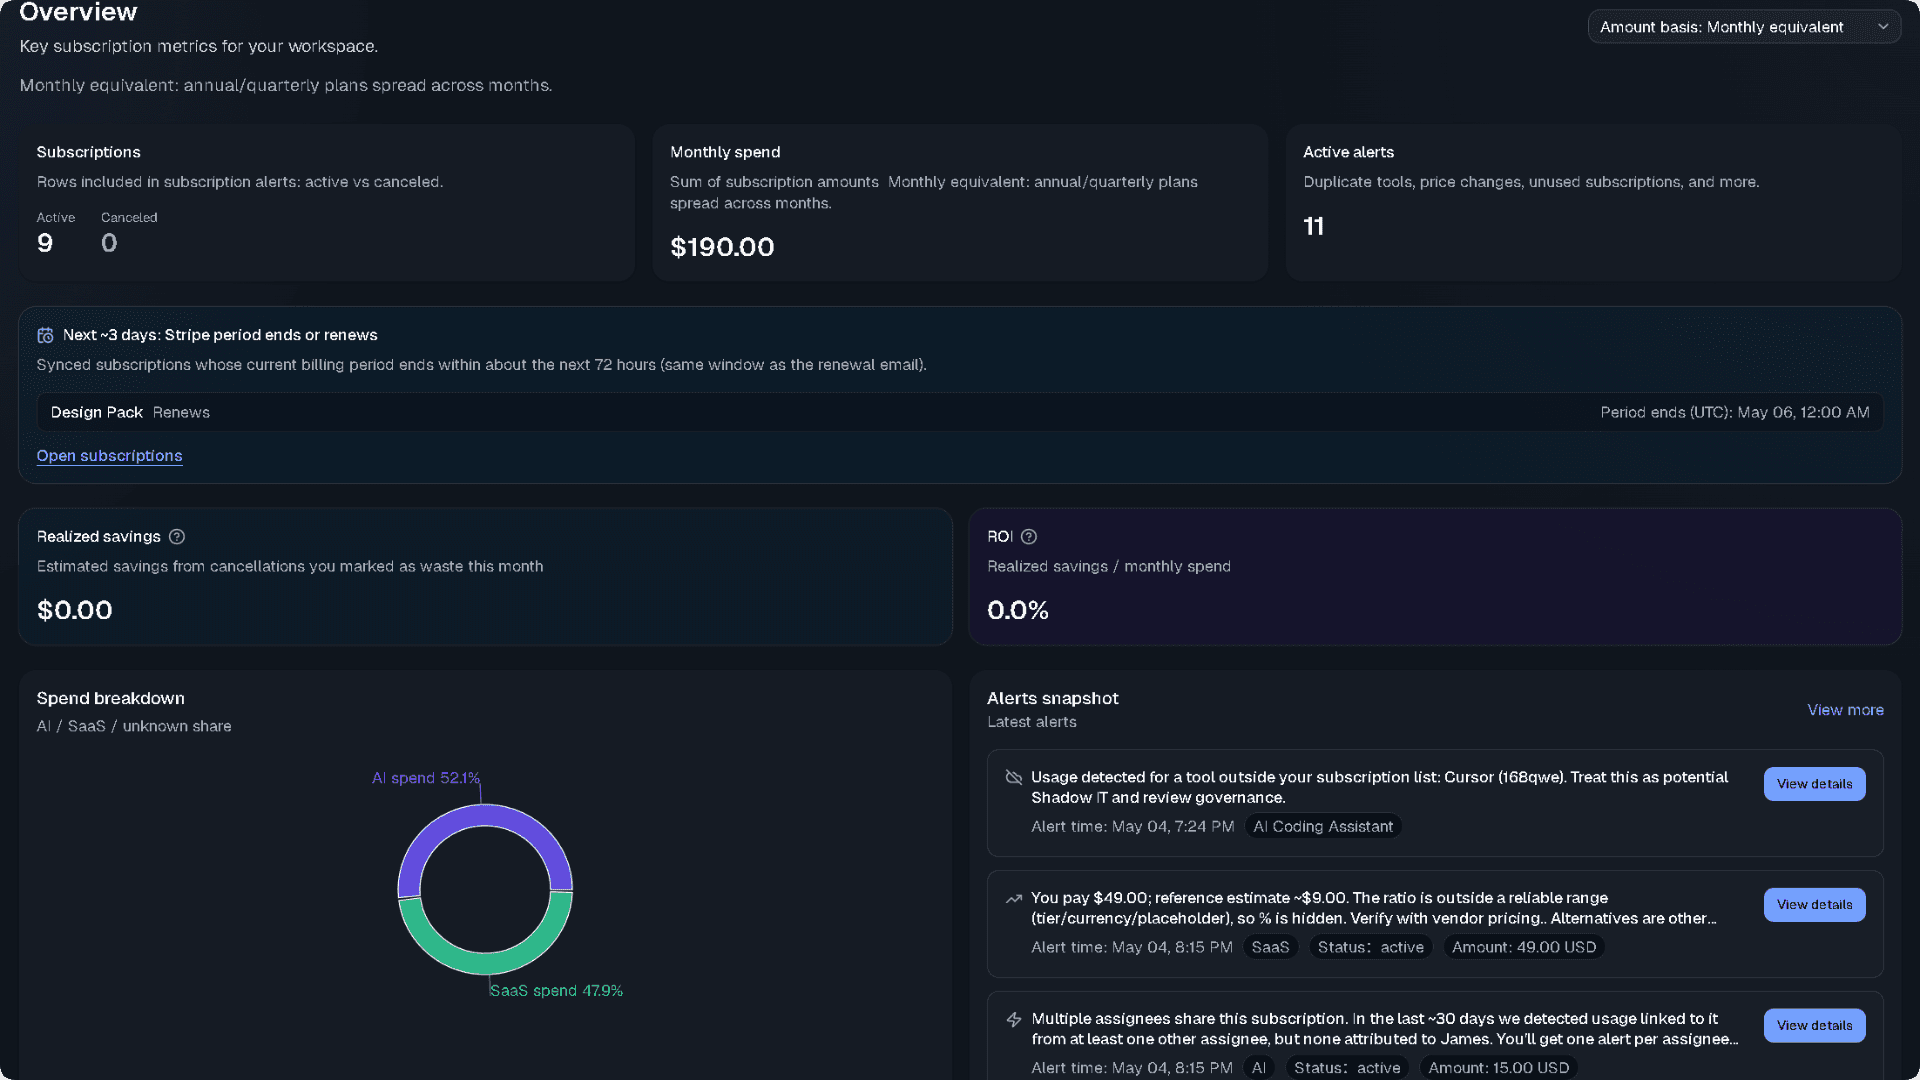Click the 'SaaS spend 47.9%' chart label

556,991
